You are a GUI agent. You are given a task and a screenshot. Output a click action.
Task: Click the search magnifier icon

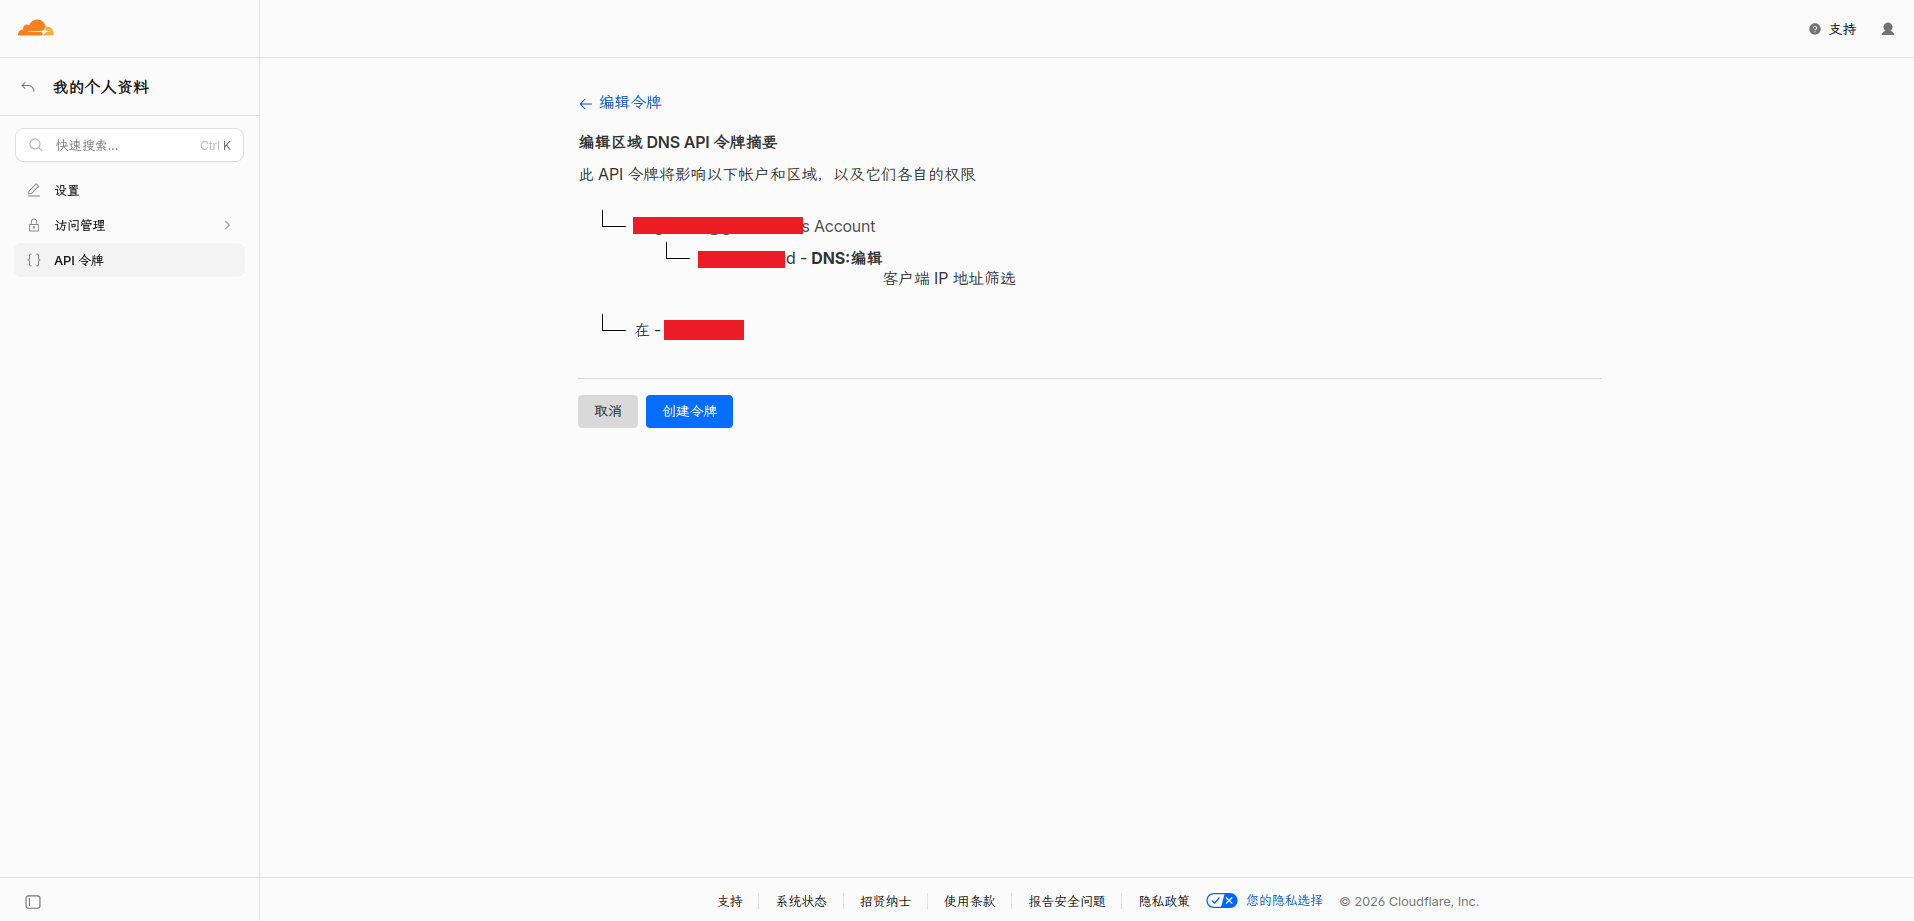(x=36, y=145)
